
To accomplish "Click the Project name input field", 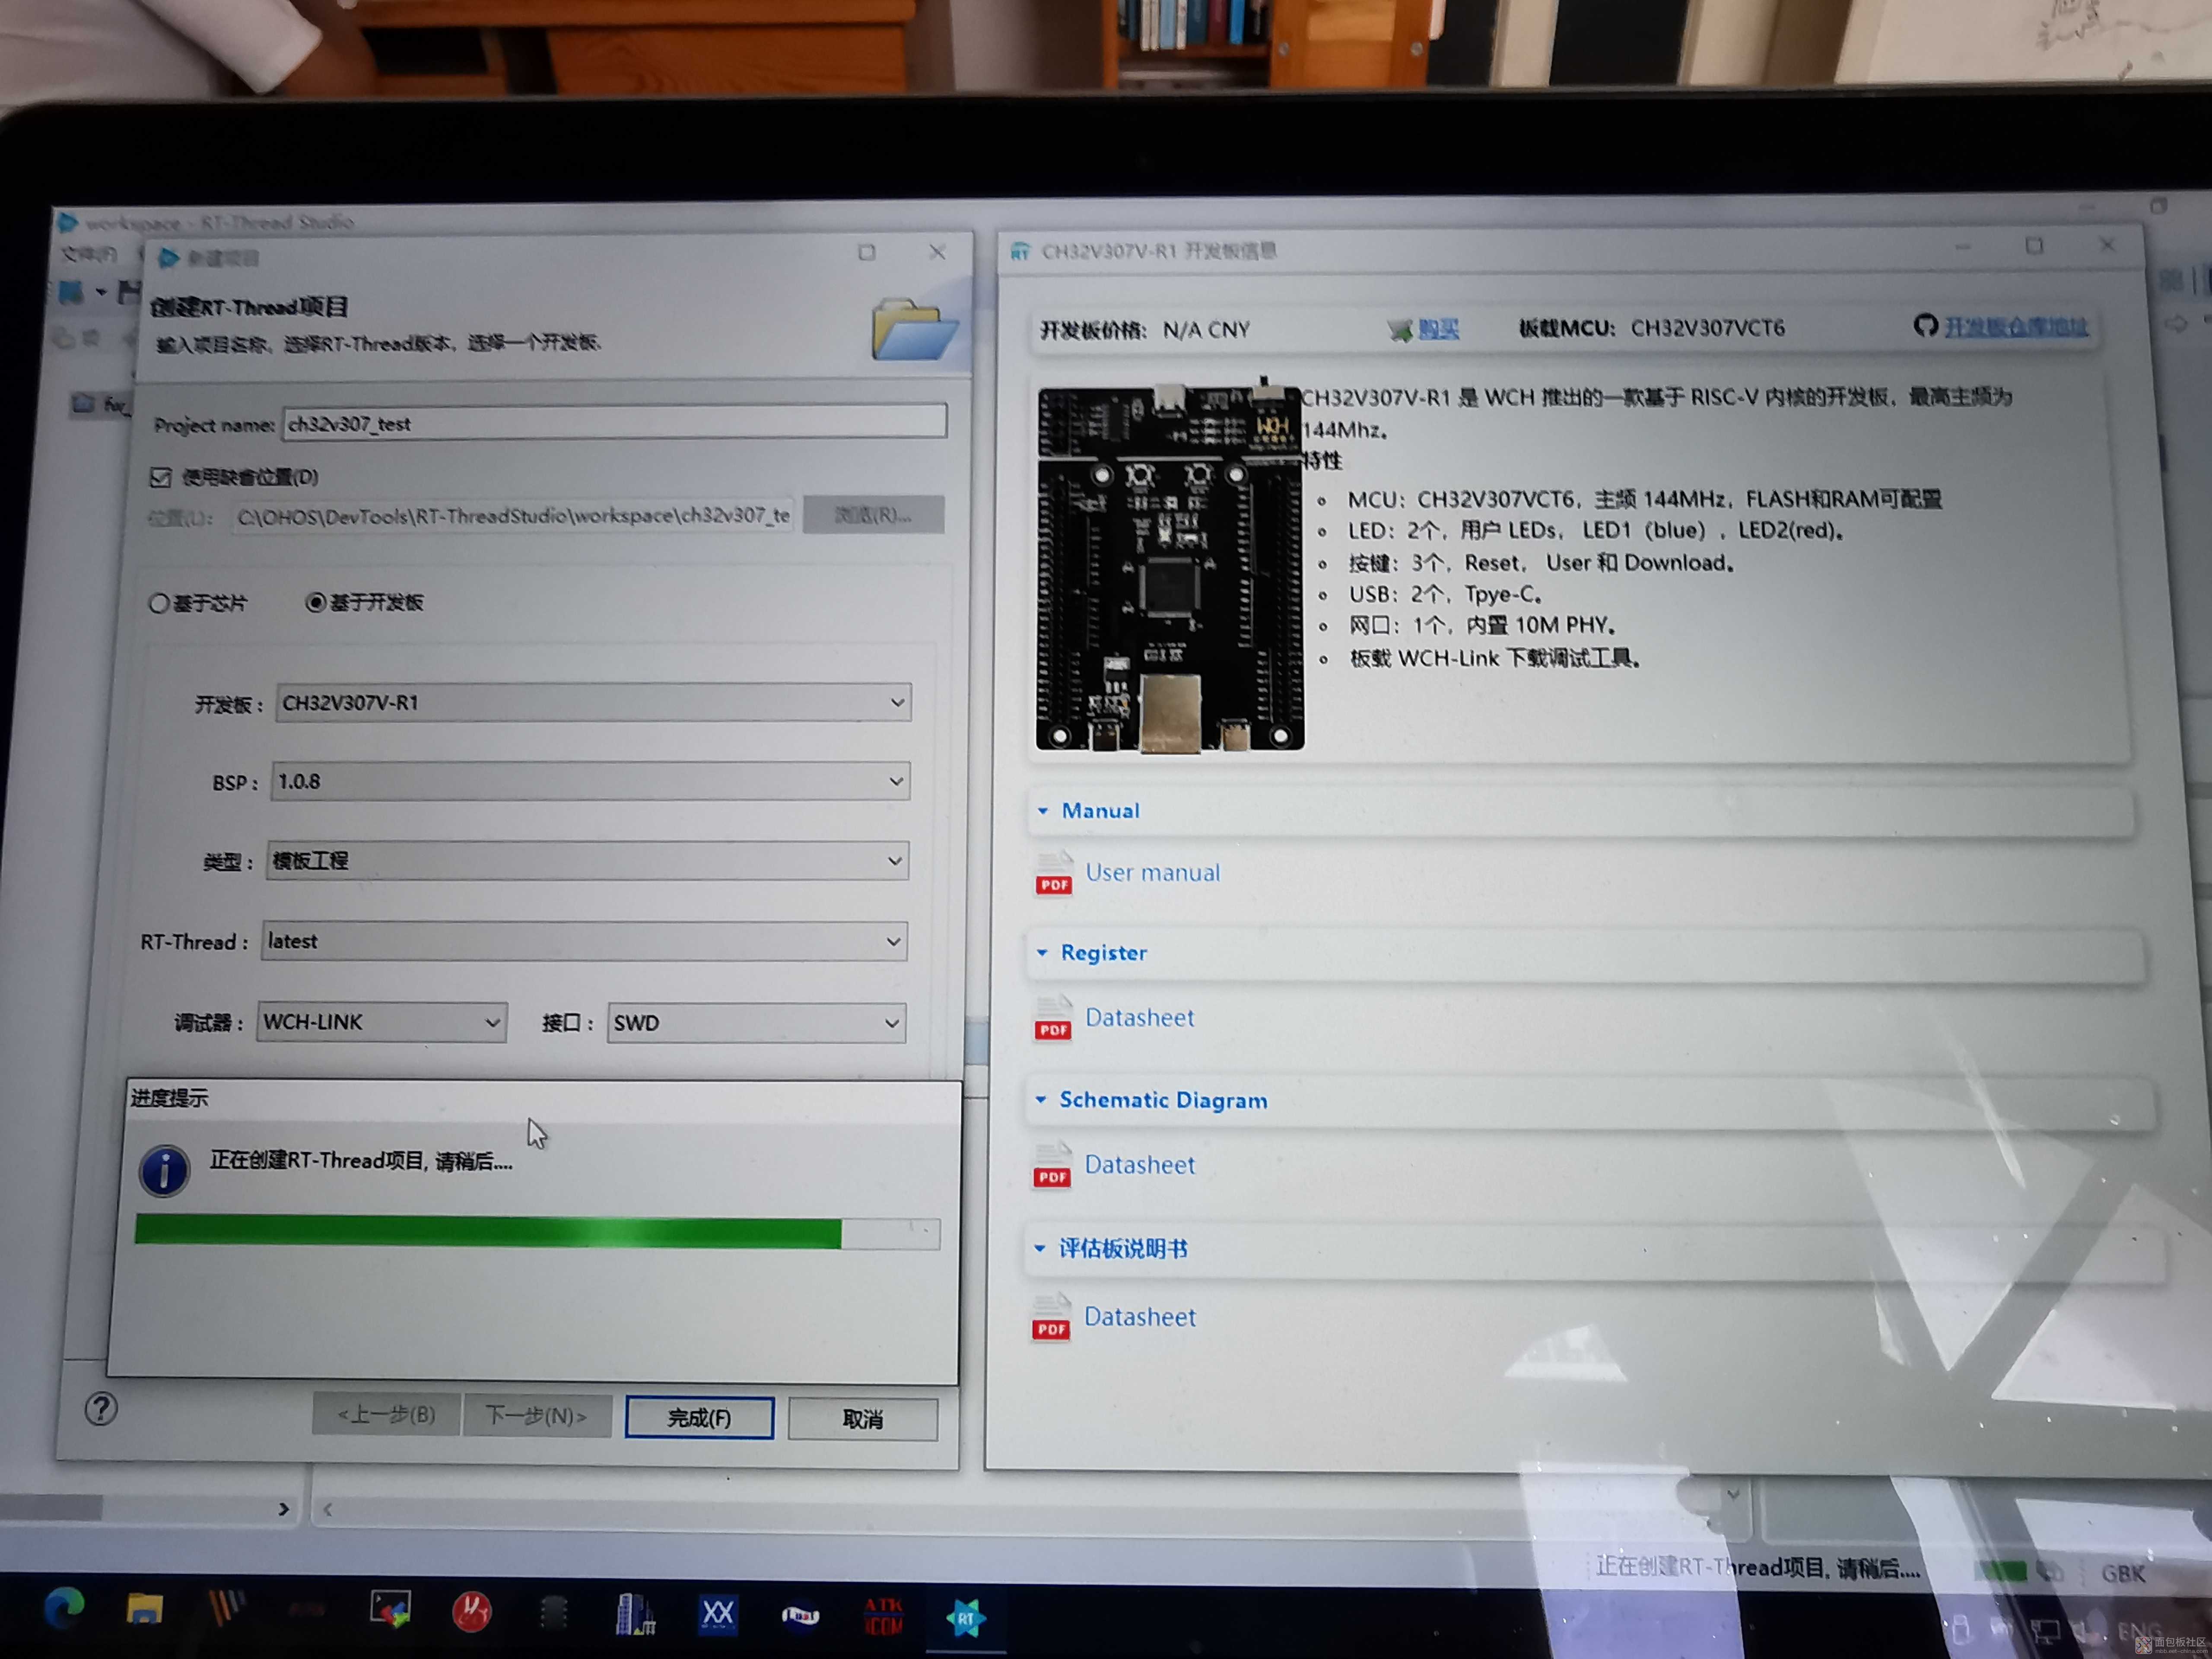I will point(614,422).
